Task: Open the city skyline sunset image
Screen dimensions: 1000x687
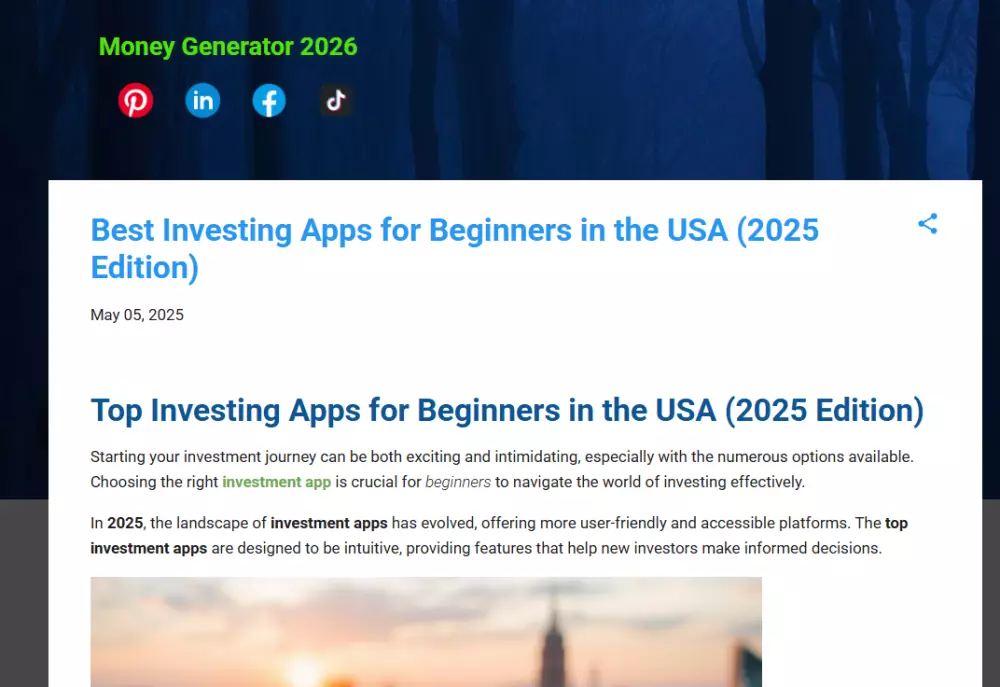Action: point(426,632)
